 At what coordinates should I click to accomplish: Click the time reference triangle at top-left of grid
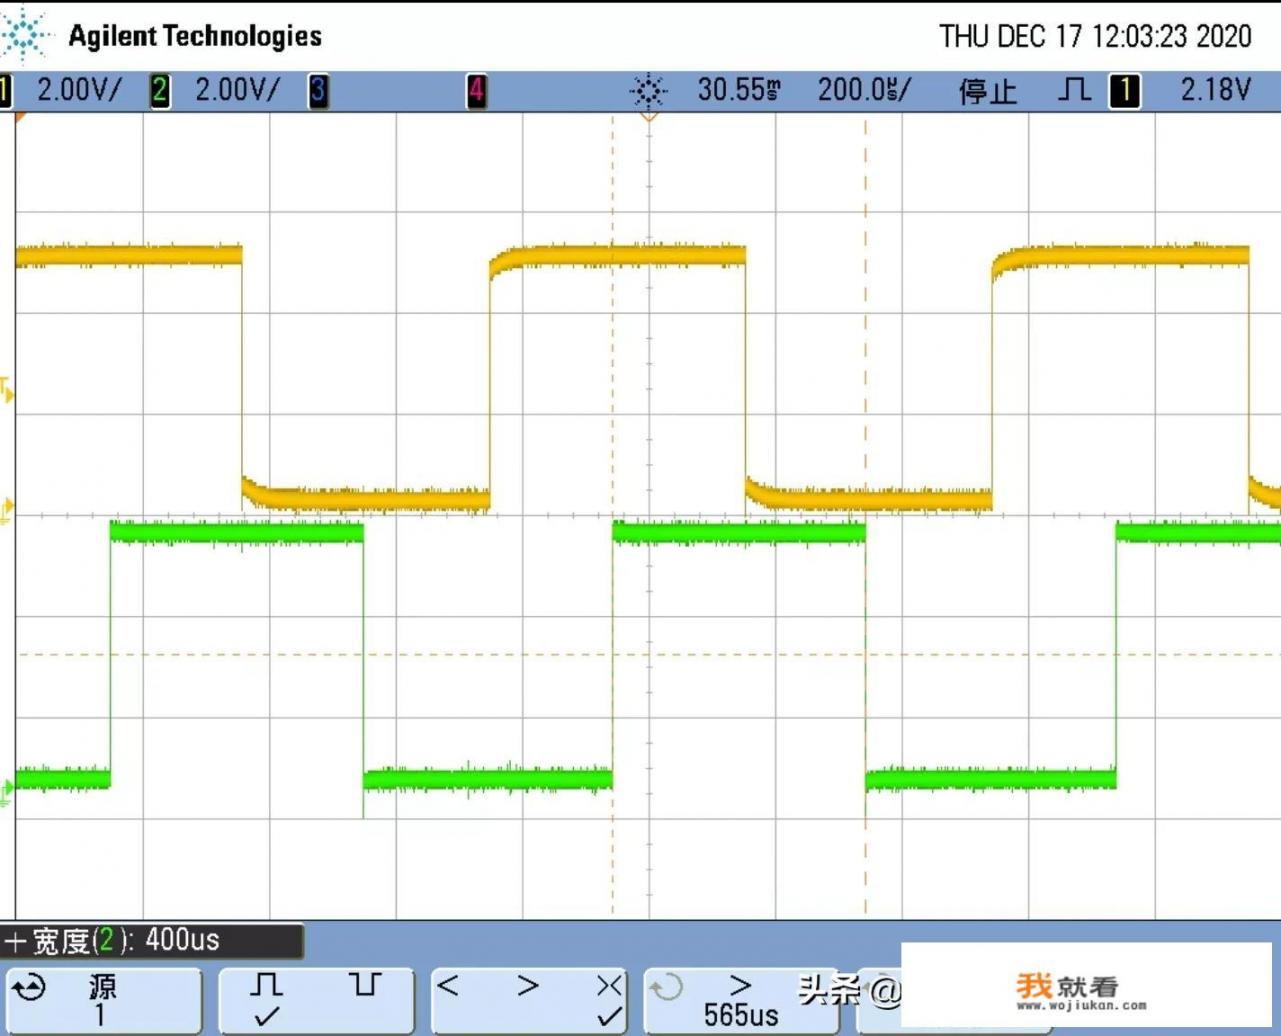click(20, 118)
